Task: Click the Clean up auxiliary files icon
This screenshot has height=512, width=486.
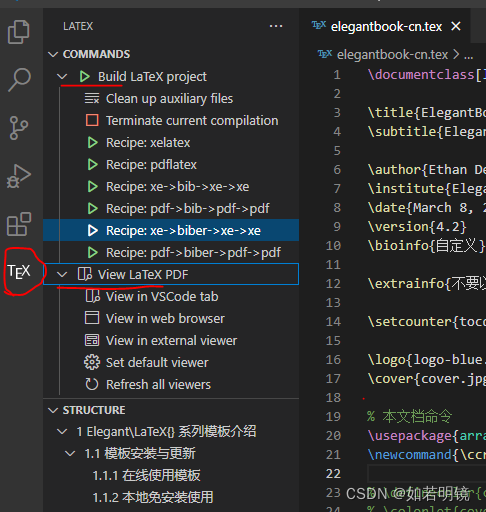Action: point(92,99)
